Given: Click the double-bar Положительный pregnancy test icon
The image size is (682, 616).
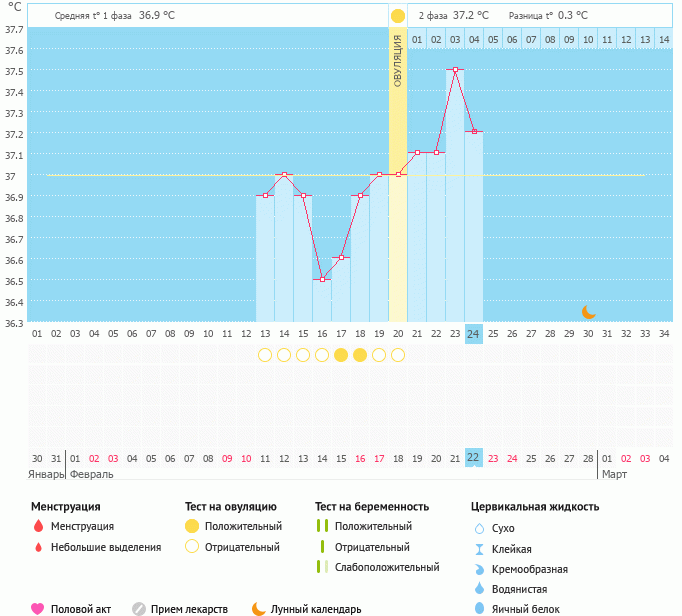Looking at the screenshot, I should [x=322, y=526].
